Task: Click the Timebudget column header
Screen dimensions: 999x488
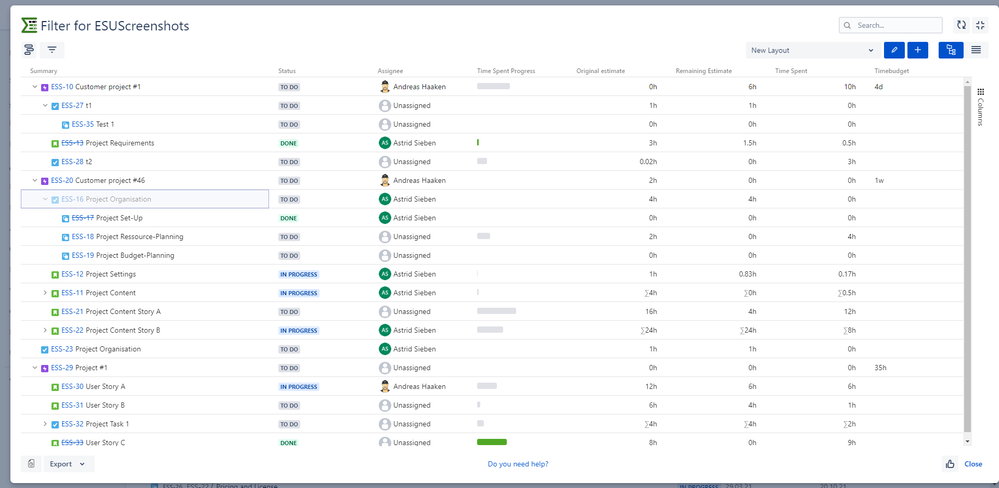Action: [x=891, y=71]
